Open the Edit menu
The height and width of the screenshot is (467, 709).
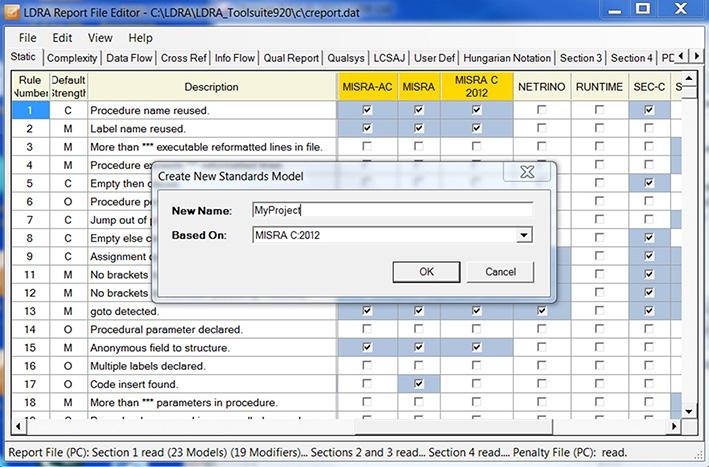point(62,38)
